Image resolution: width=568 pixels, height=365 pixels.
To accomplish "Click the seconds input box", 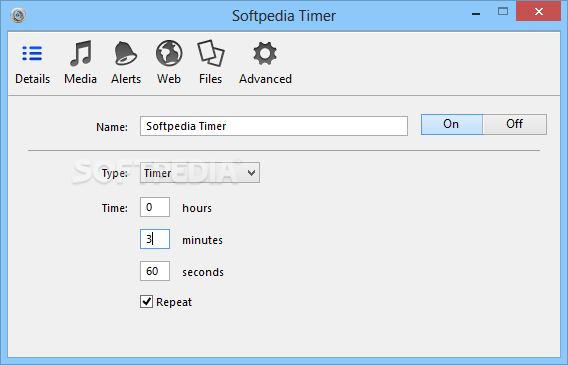I will [155, 271].
